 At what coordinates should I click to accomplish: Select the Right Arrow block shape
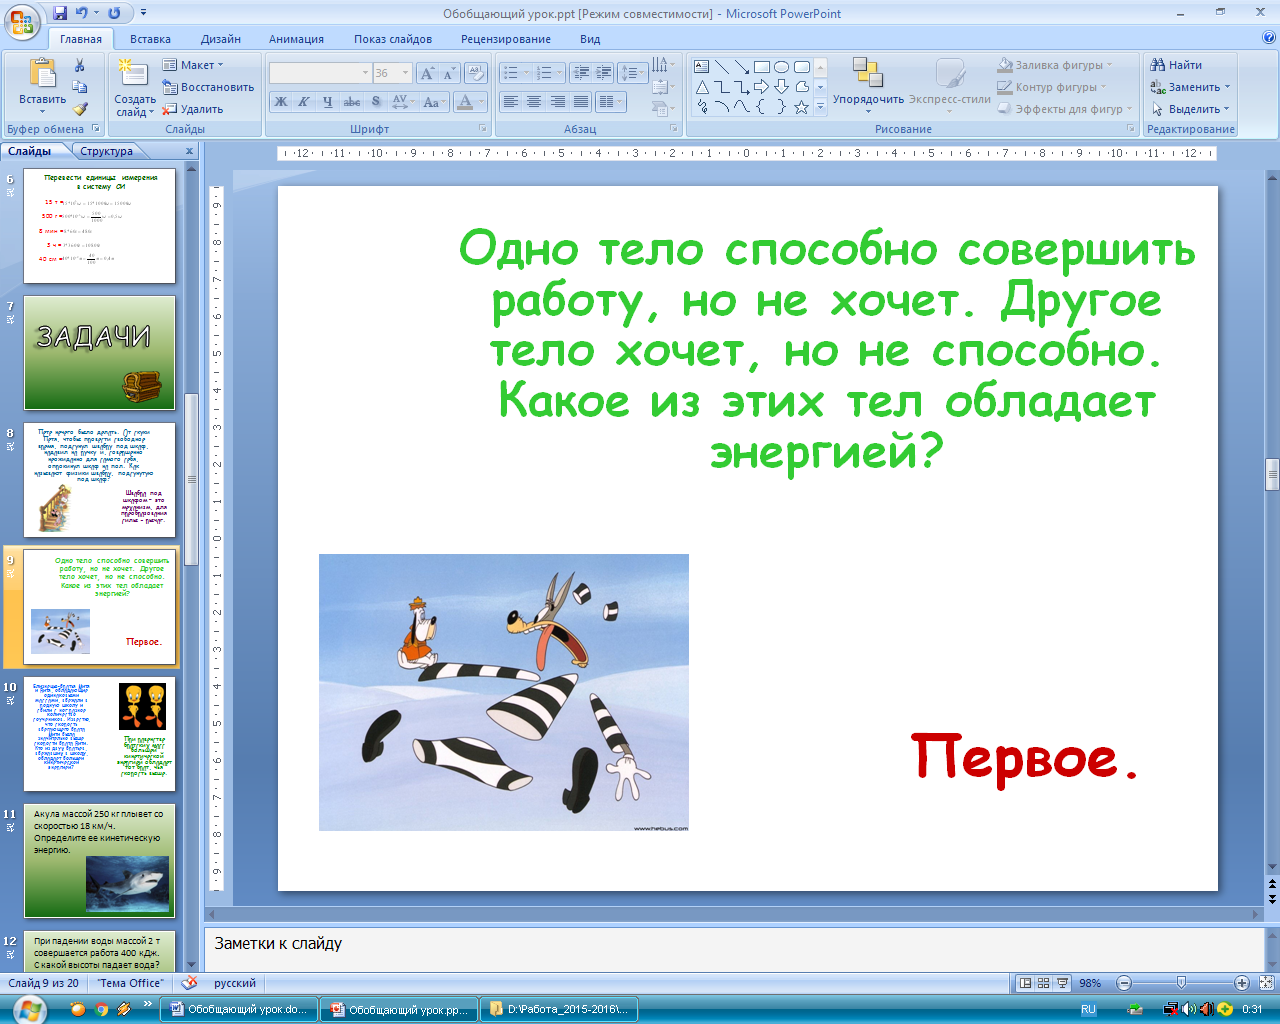(x=762, y=87)
